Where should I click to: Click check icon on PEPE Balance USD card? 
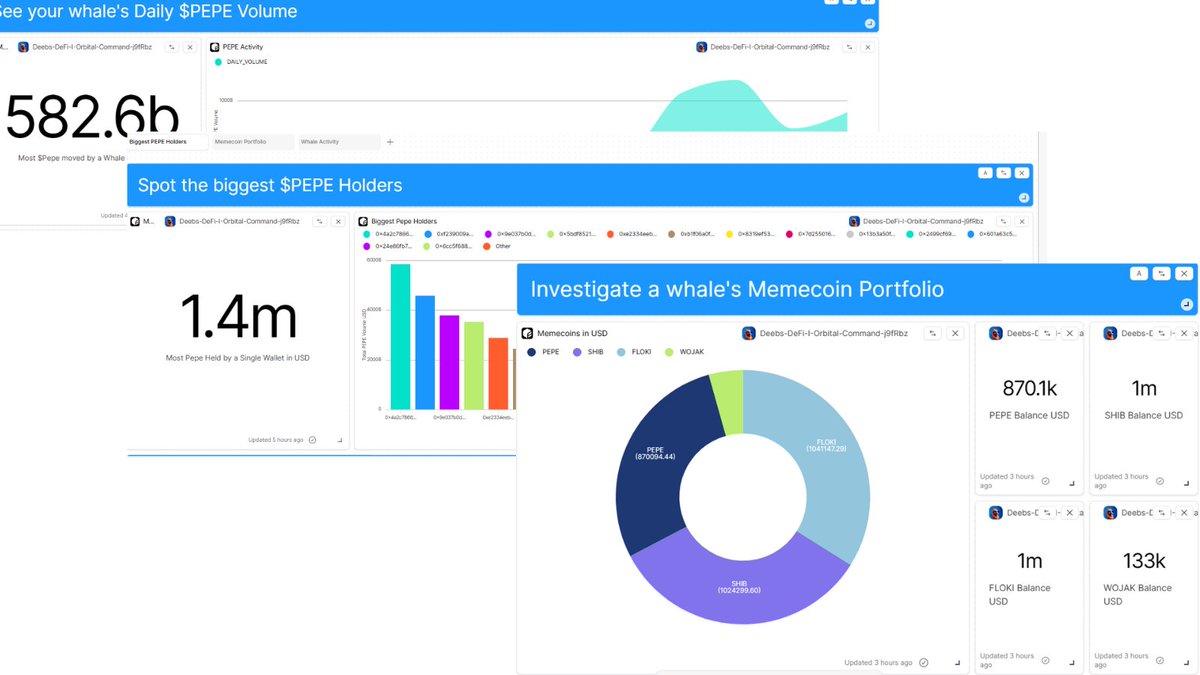click(x=1046, y=481)
